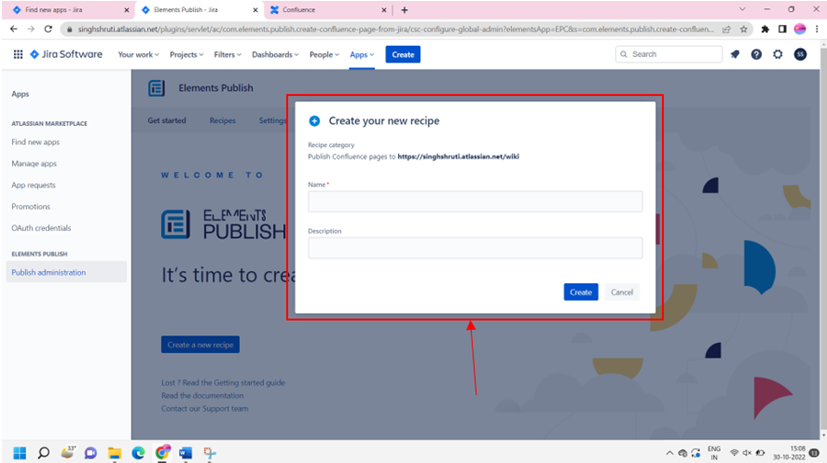This screenshot has height=463, width=827.
Task: Open the Chat app on the taskbar
Action: point(91,453)
